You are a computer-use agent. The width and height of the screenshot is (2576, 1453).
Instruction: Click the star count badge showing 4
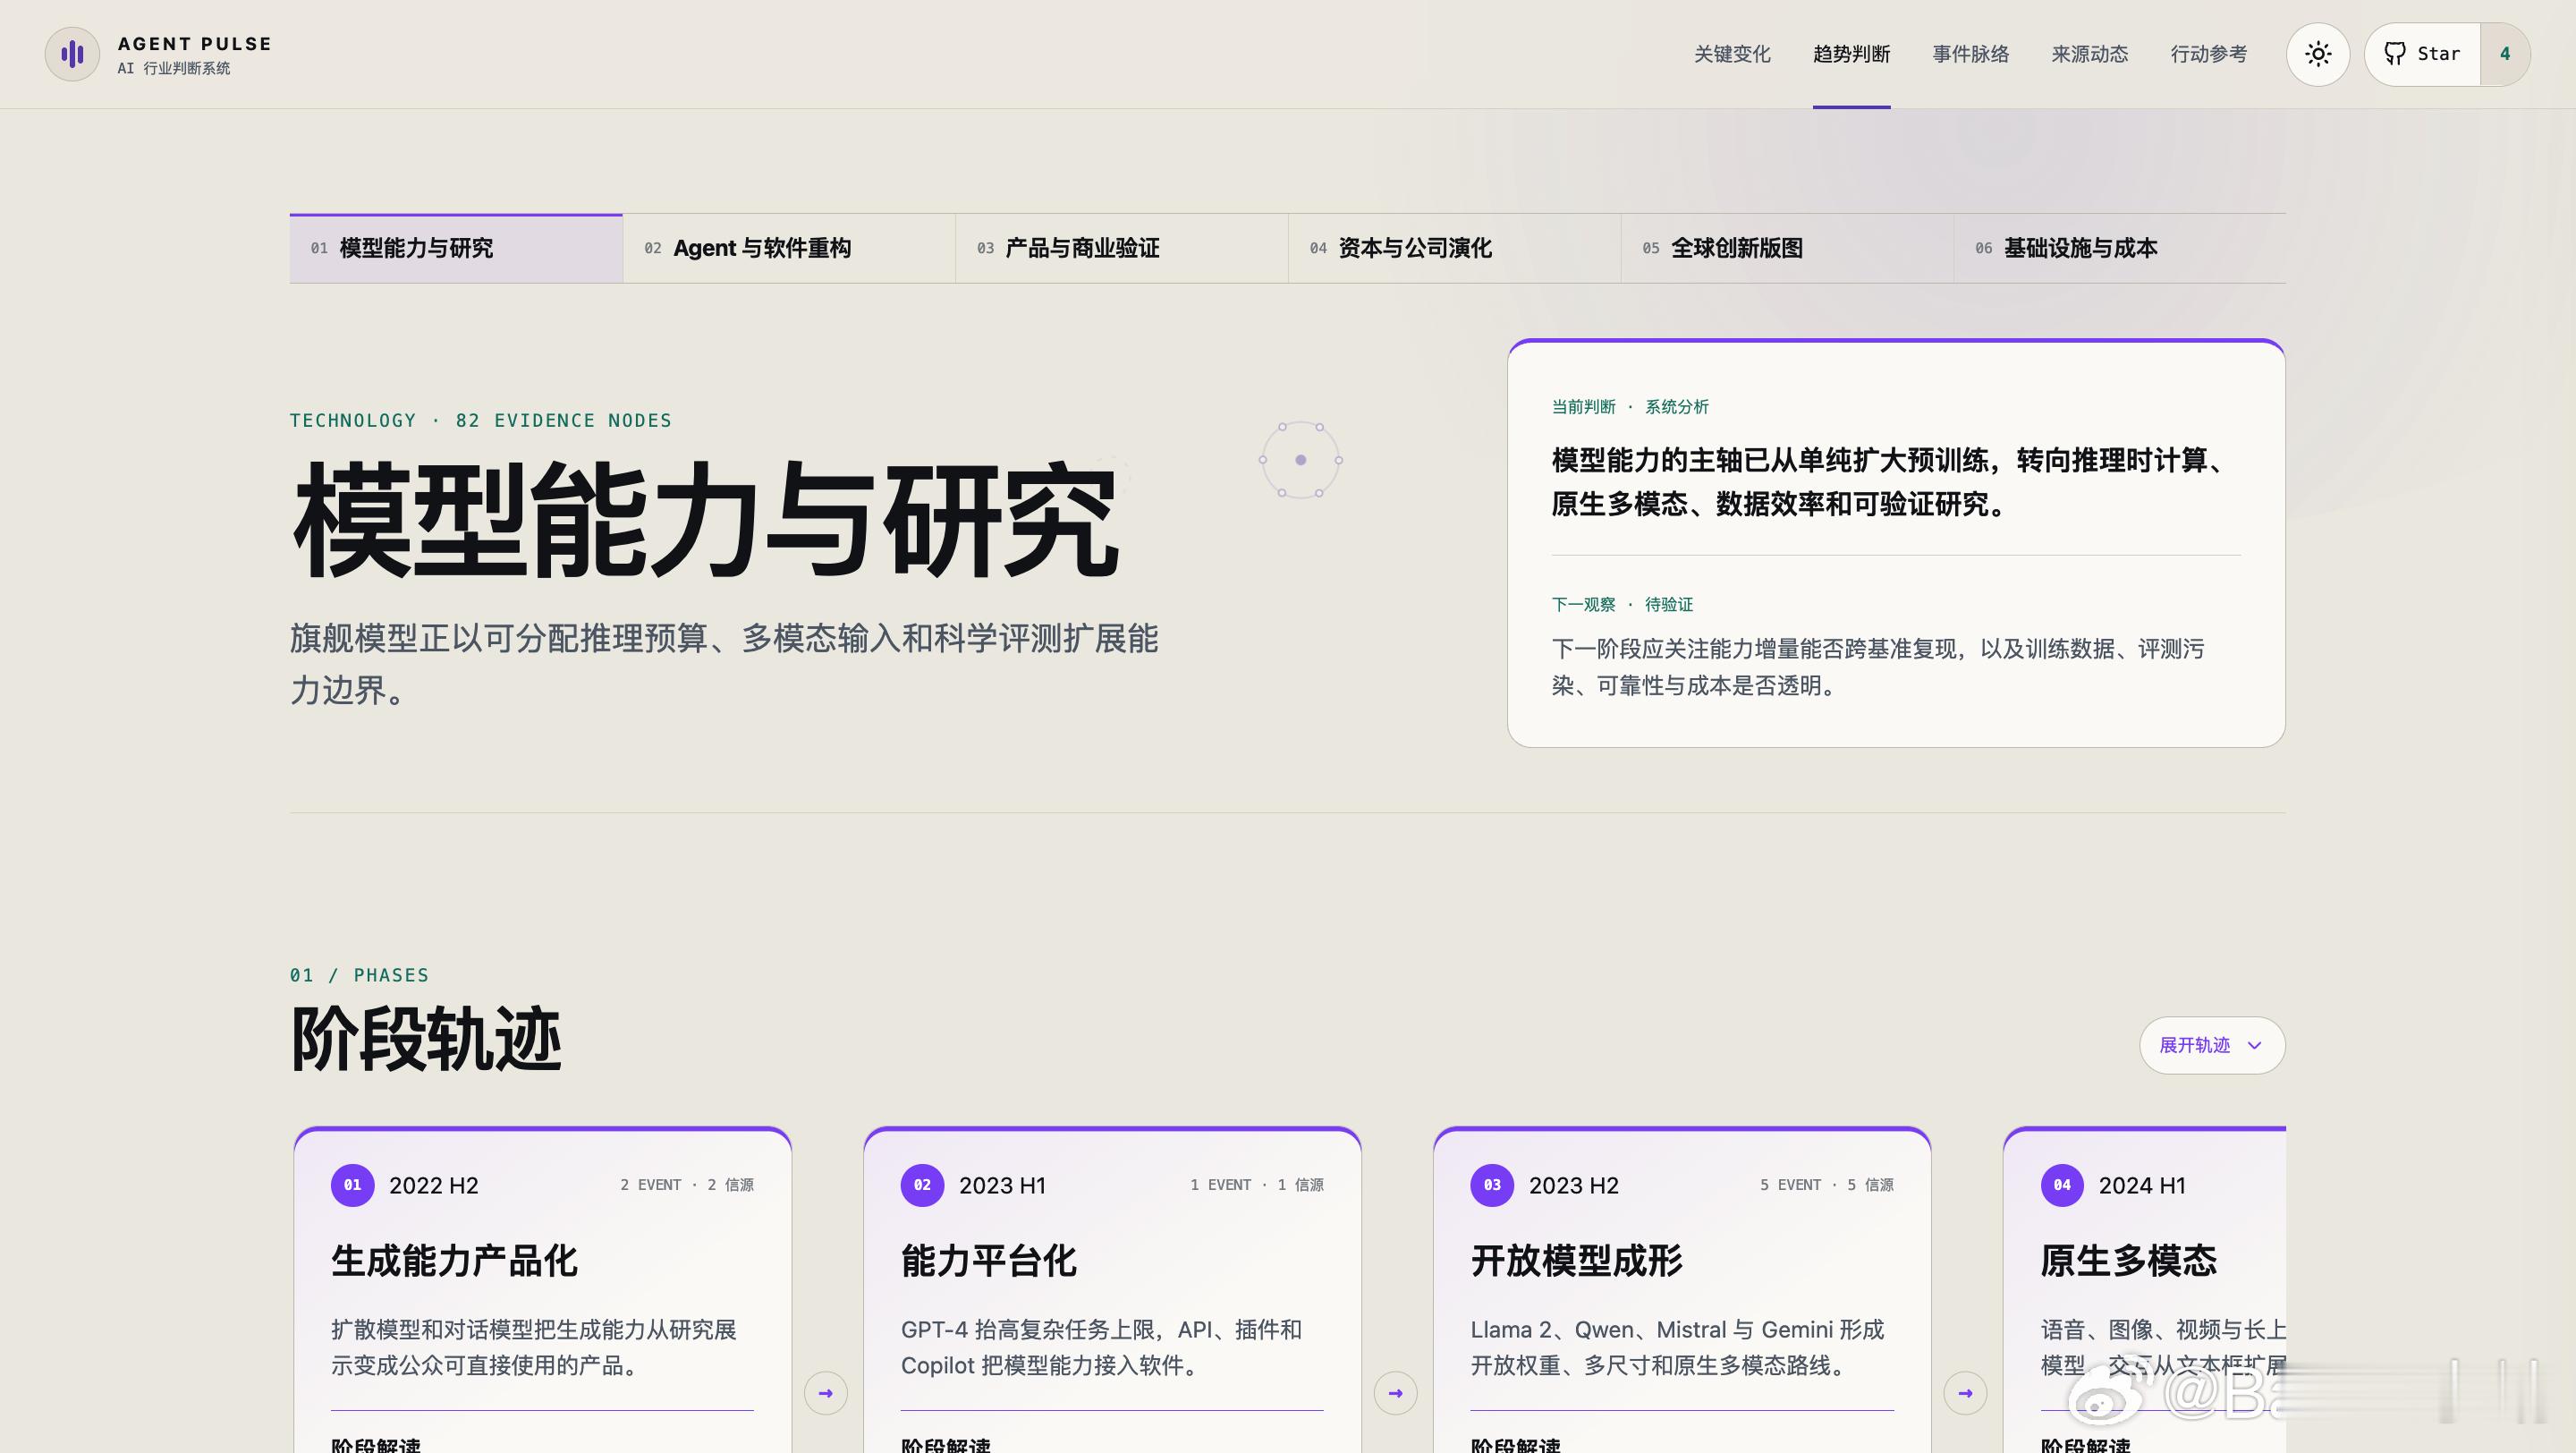tap(2505, 54)
